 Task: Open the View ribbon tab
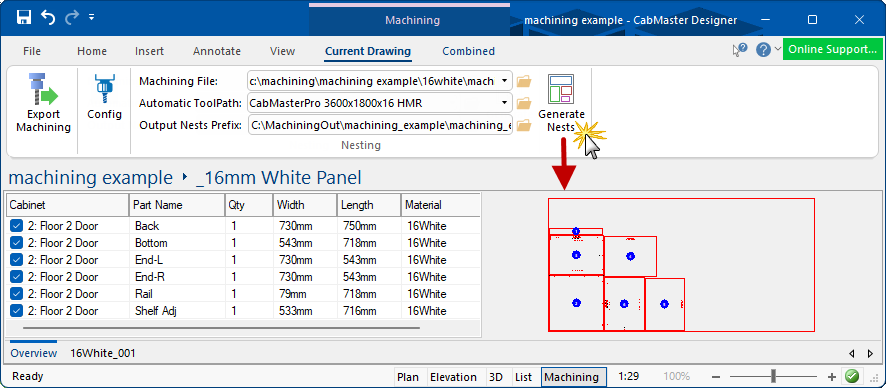(x=283, y=51)
